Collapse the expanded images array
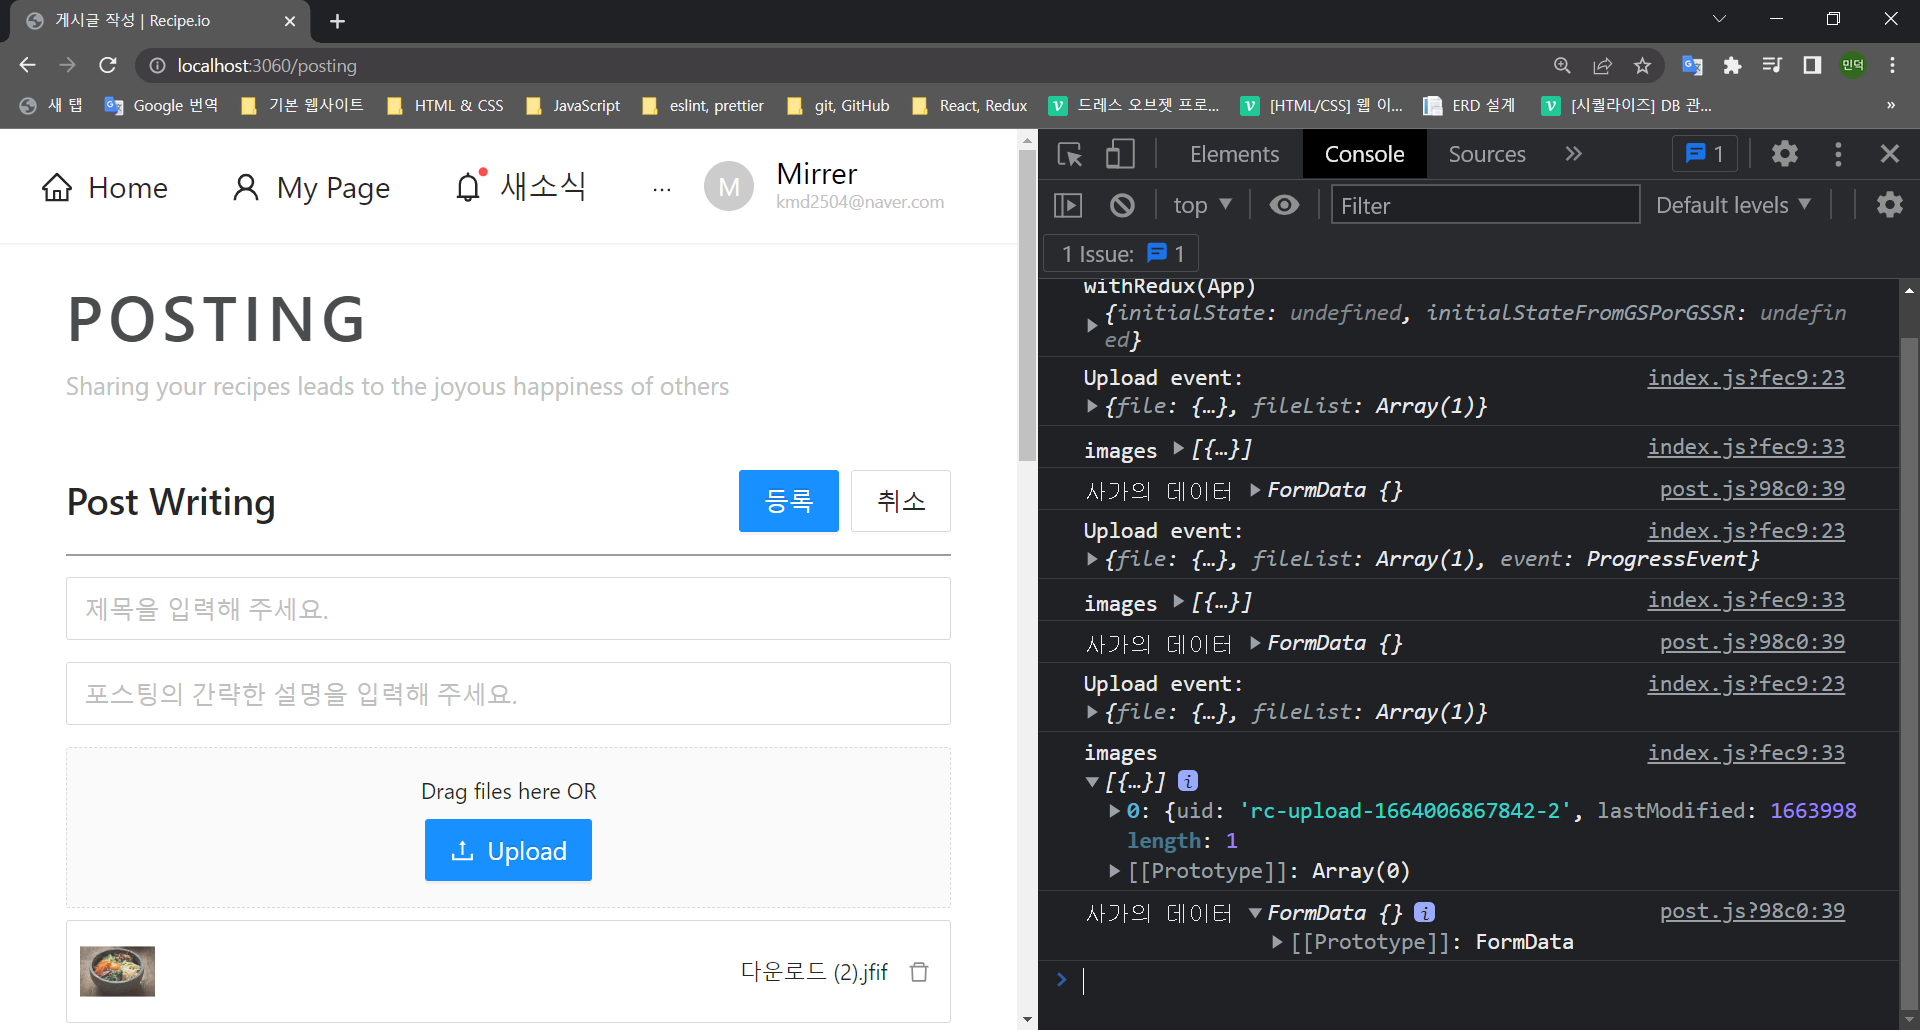The width and height of the screenshot is (1920, 1030). (x=1092, y=782)
